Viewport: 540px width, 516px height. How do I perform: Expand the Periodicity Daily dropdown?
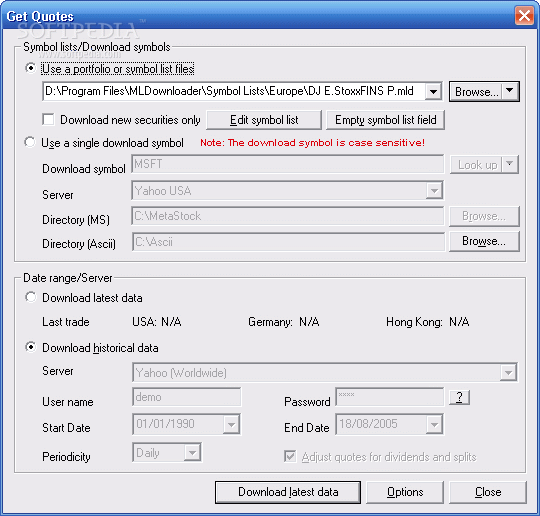[192, 452]
